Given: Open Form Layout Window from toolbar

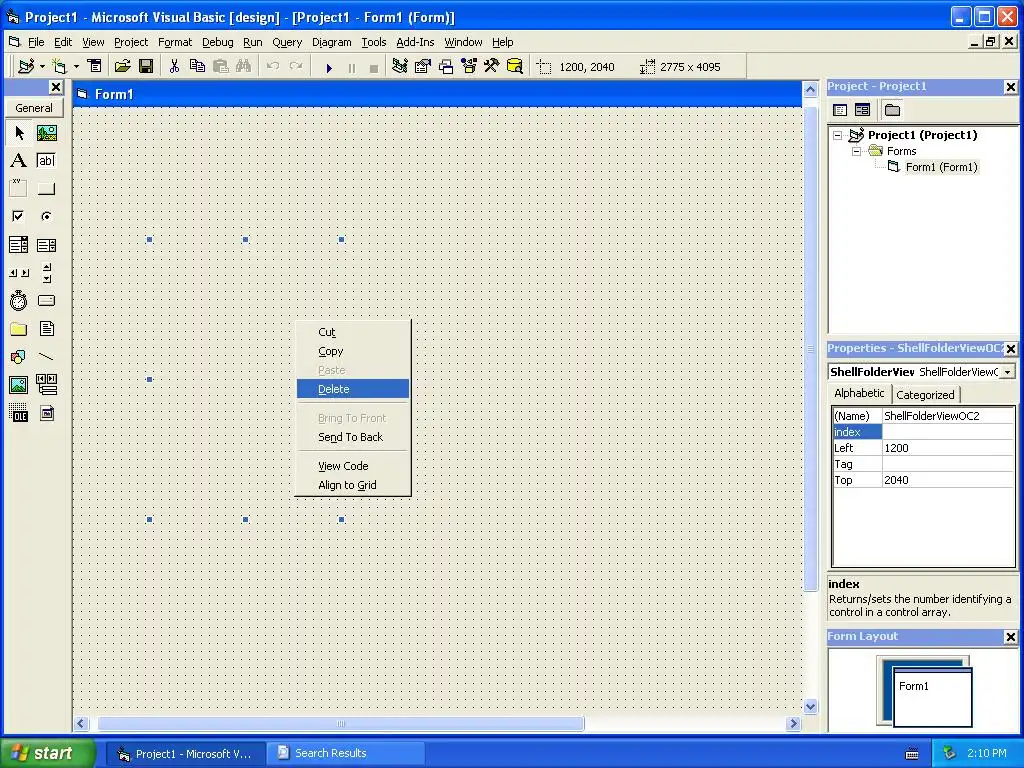Looking at the screenshot, I should [x=446, y=66].
